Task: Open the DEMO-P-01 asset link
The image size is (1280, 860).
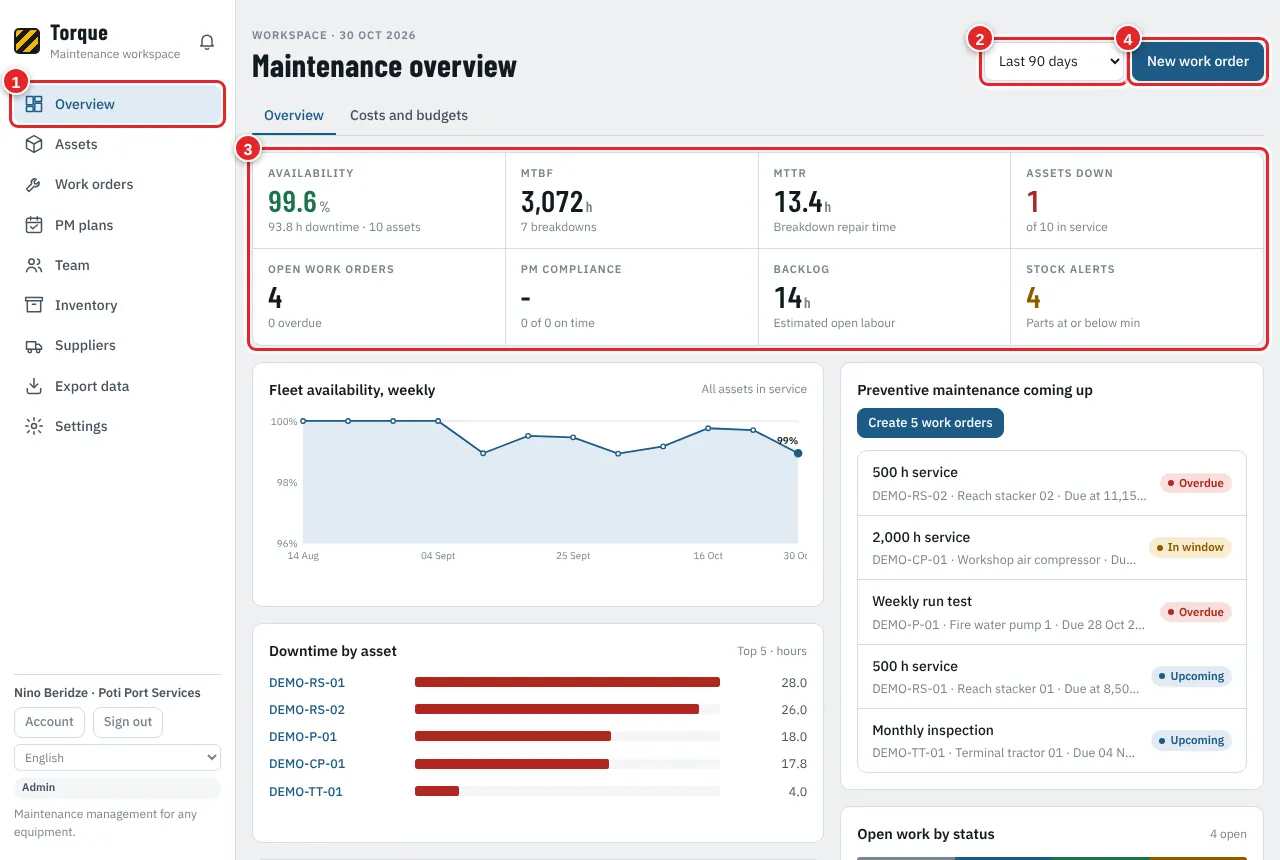Action: click(x=303, y=737)
